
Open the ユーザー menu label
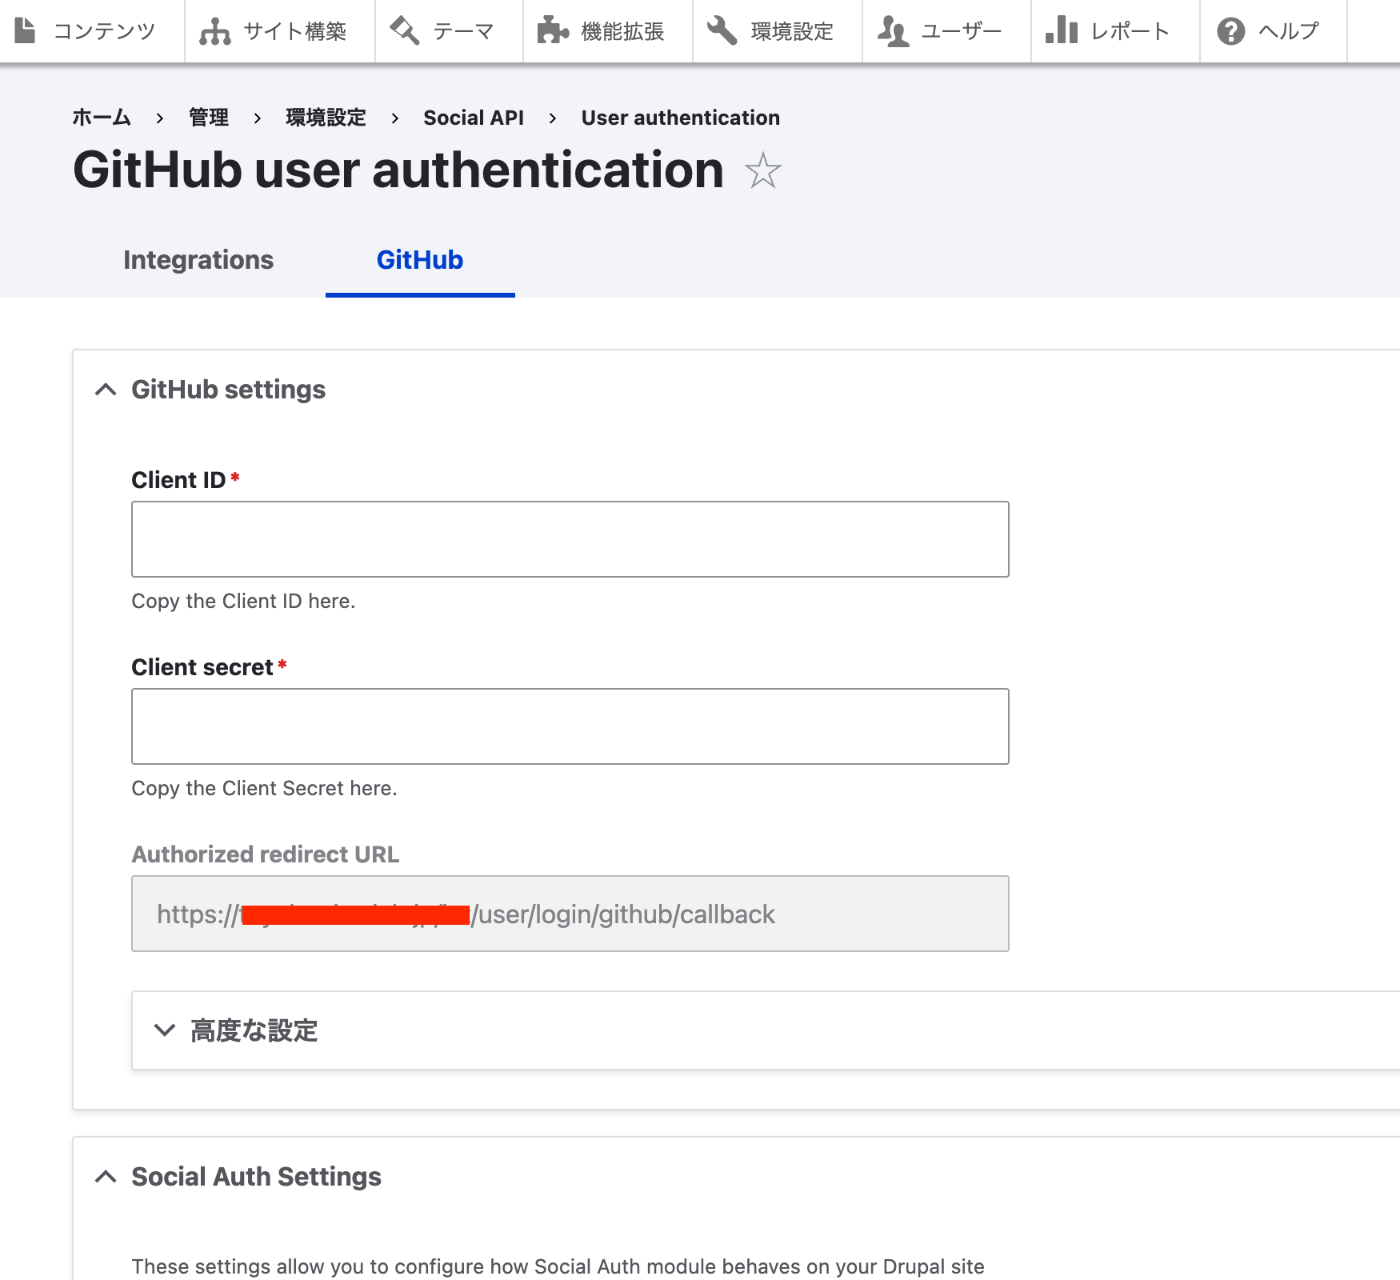[x=961, y=31]
